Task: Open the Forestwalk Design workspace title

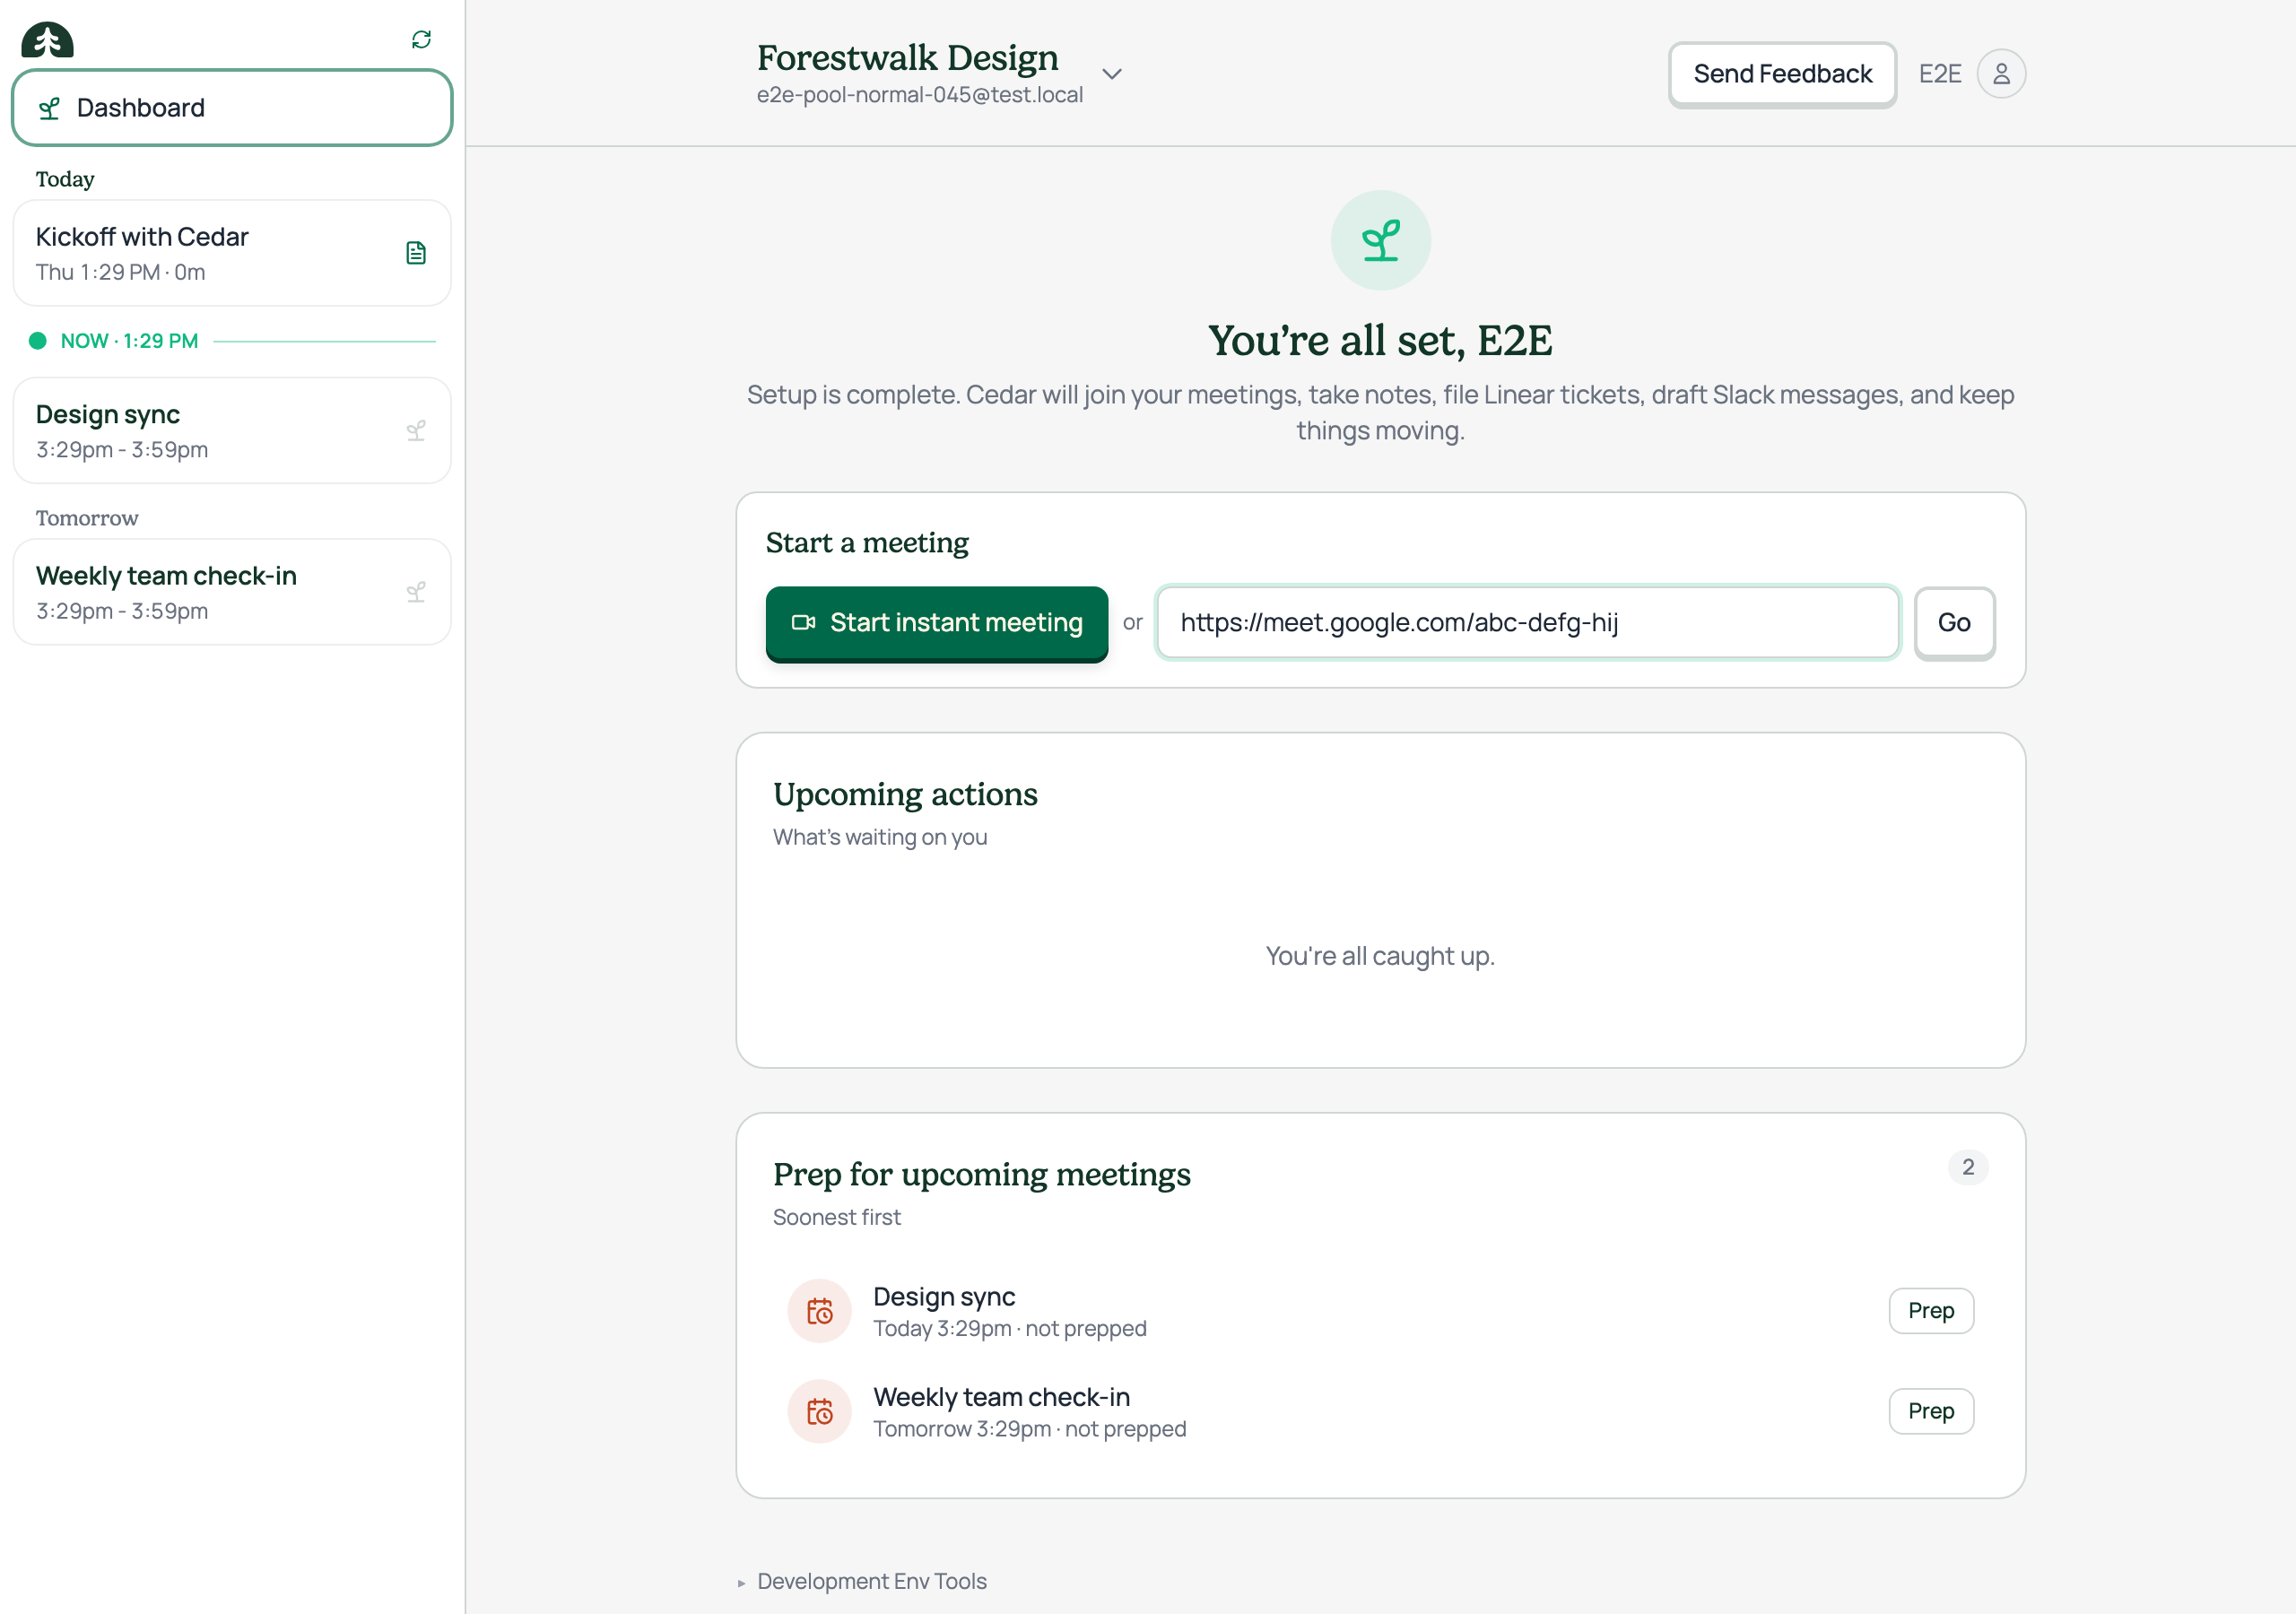Action: (907, 58)
